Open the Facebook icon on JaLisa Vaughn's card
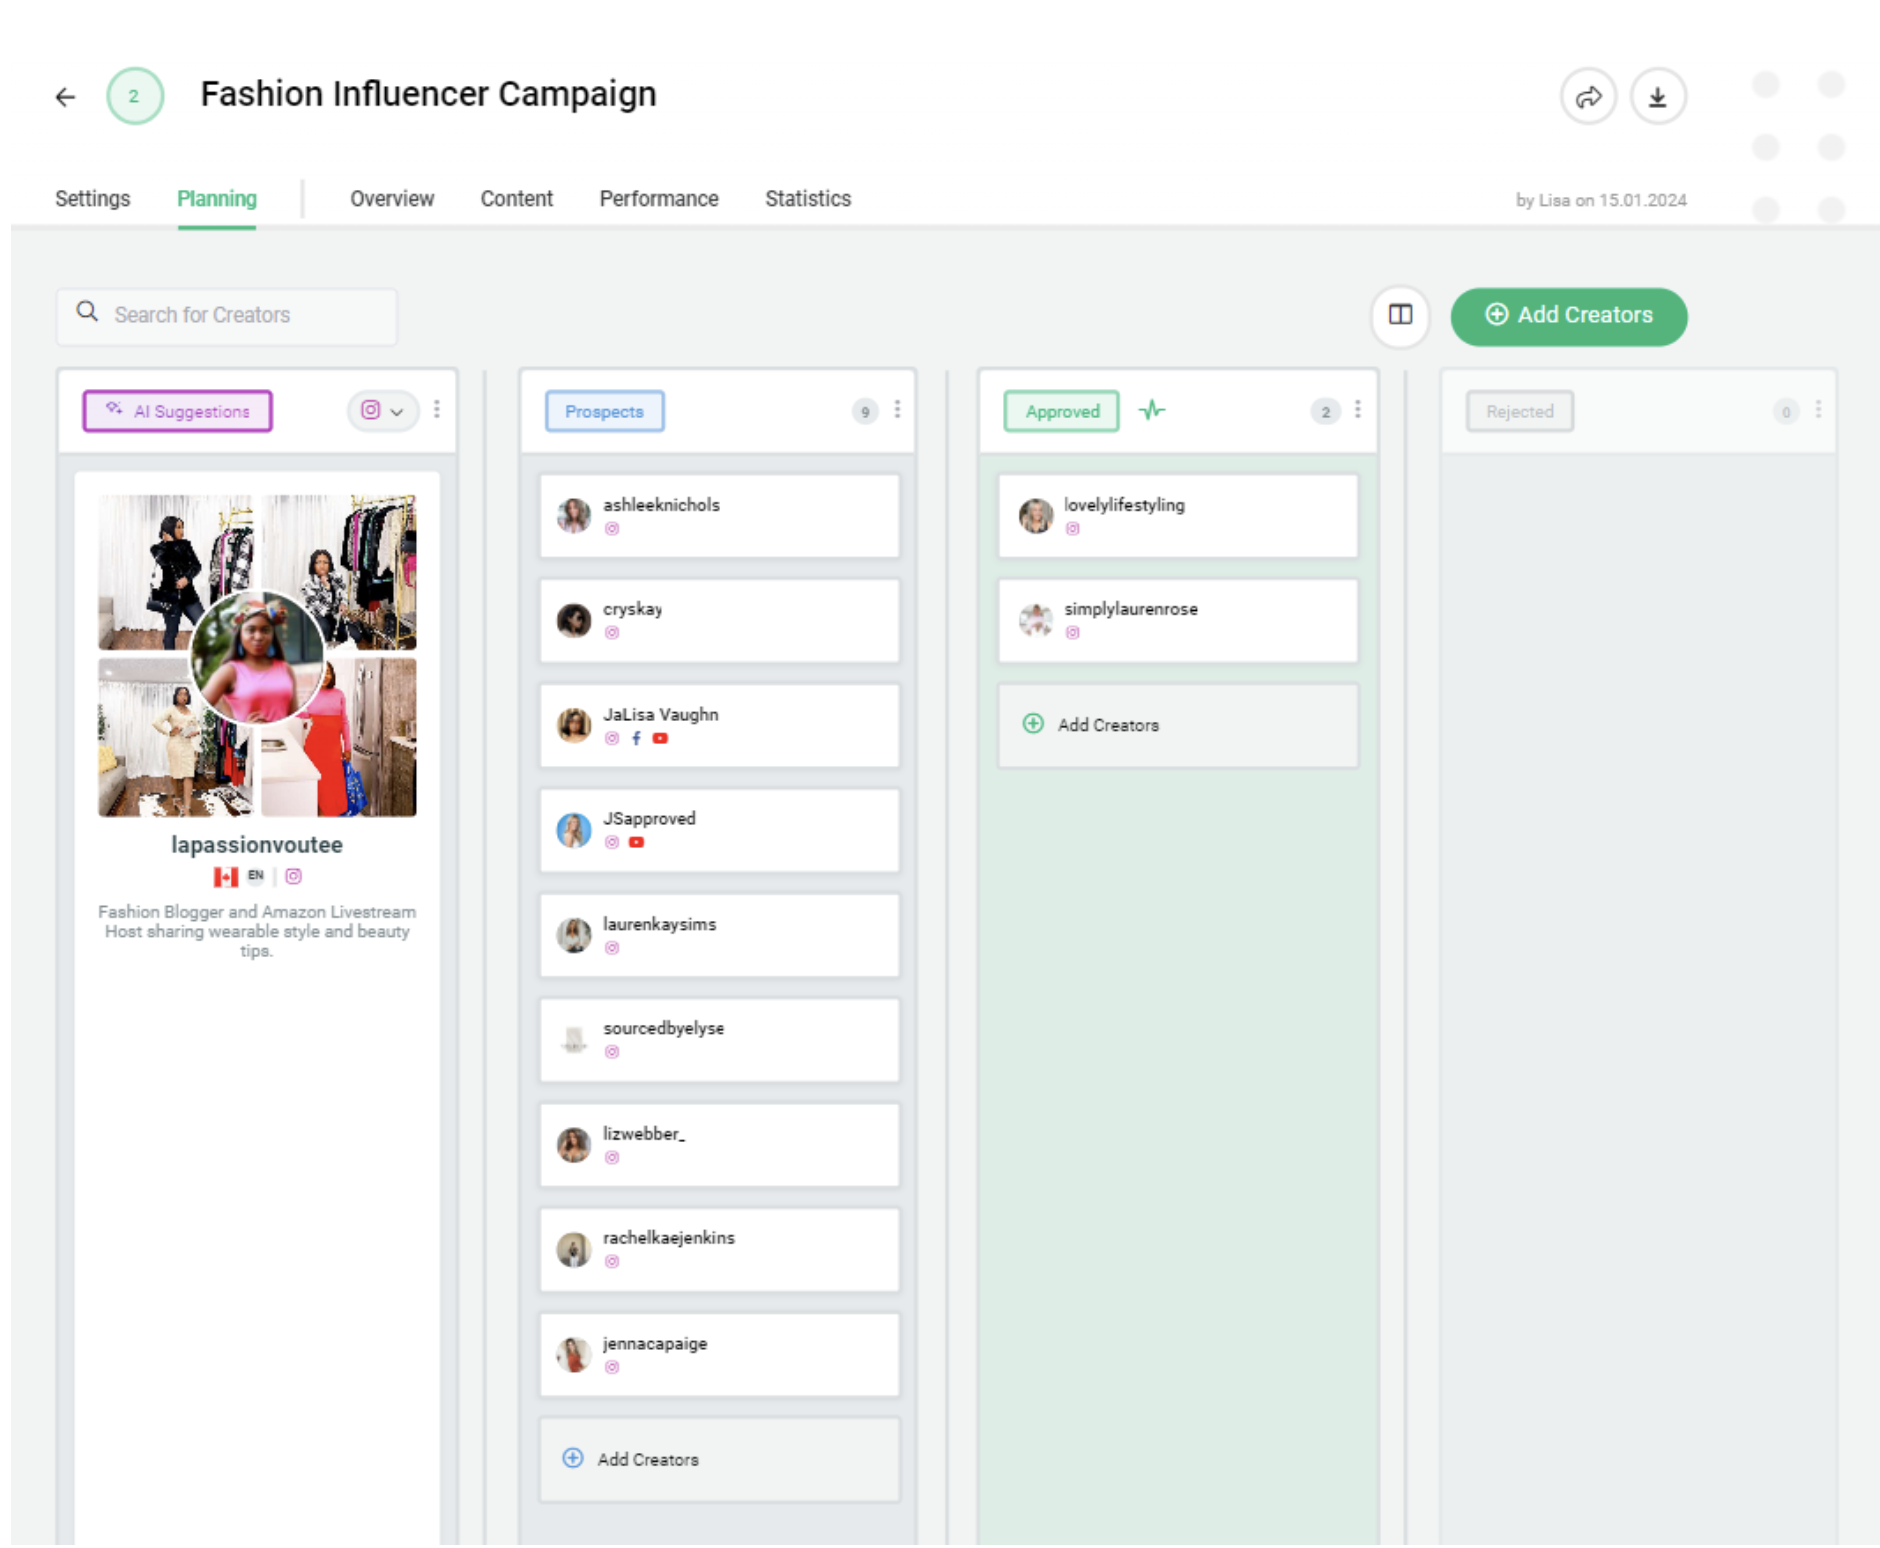 tap(636, 740)
